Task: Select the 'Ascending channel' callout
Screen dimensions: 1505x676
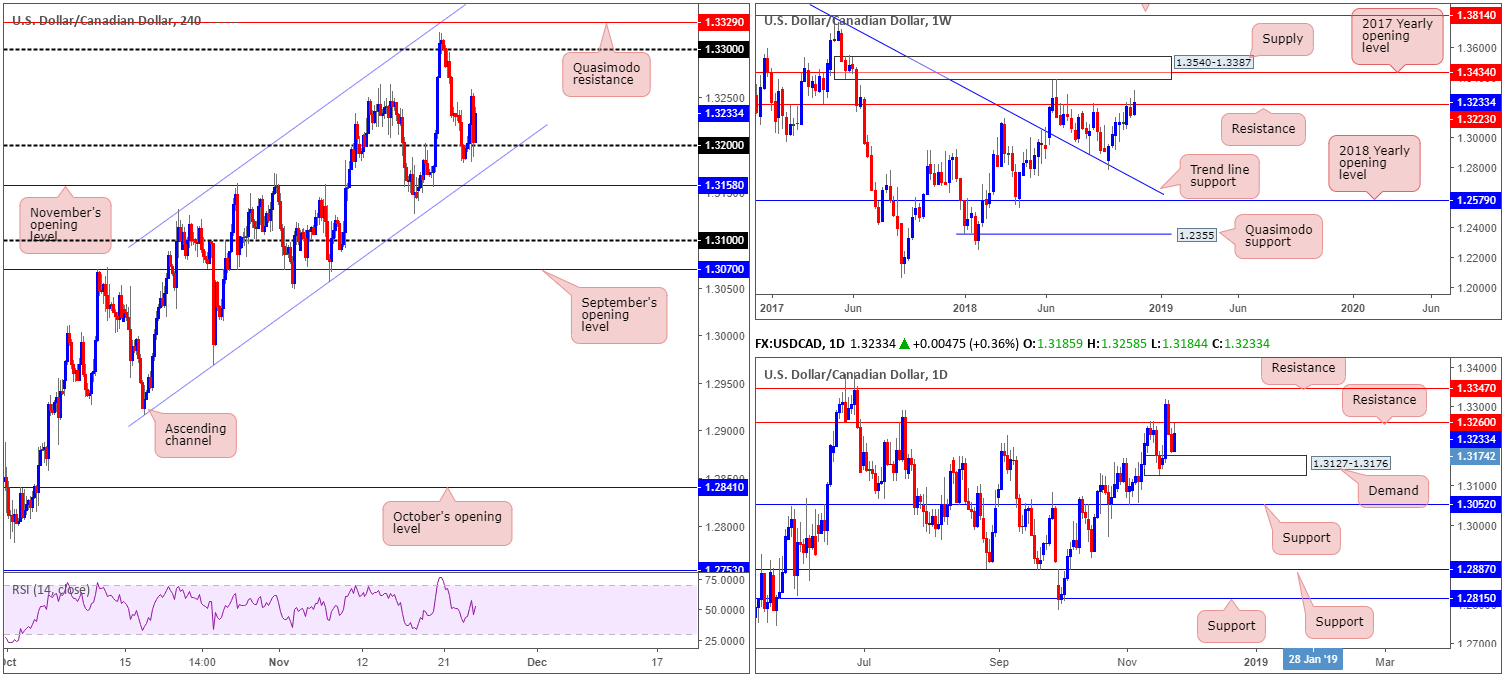Action: point(195,435)
